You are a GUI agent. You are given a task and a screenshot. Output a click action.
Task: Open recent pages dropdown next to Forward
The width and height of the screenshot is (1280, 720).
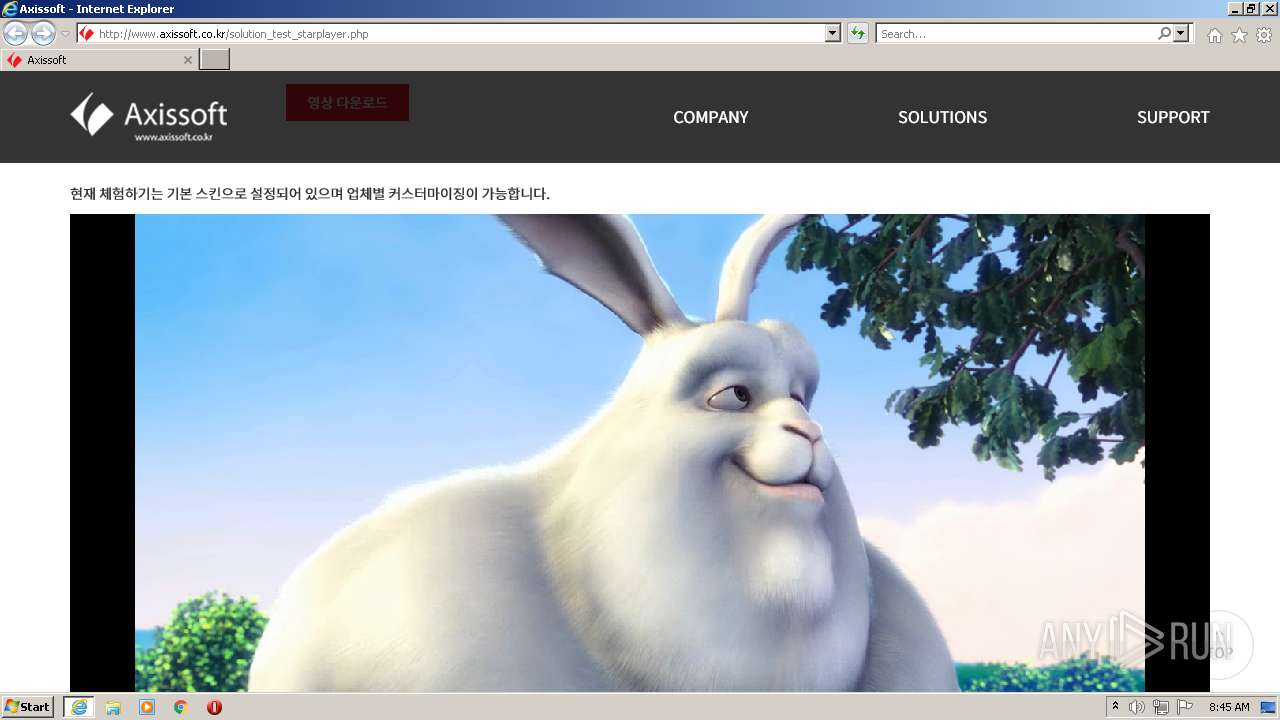pyautogui.click(x=65, y=34)
